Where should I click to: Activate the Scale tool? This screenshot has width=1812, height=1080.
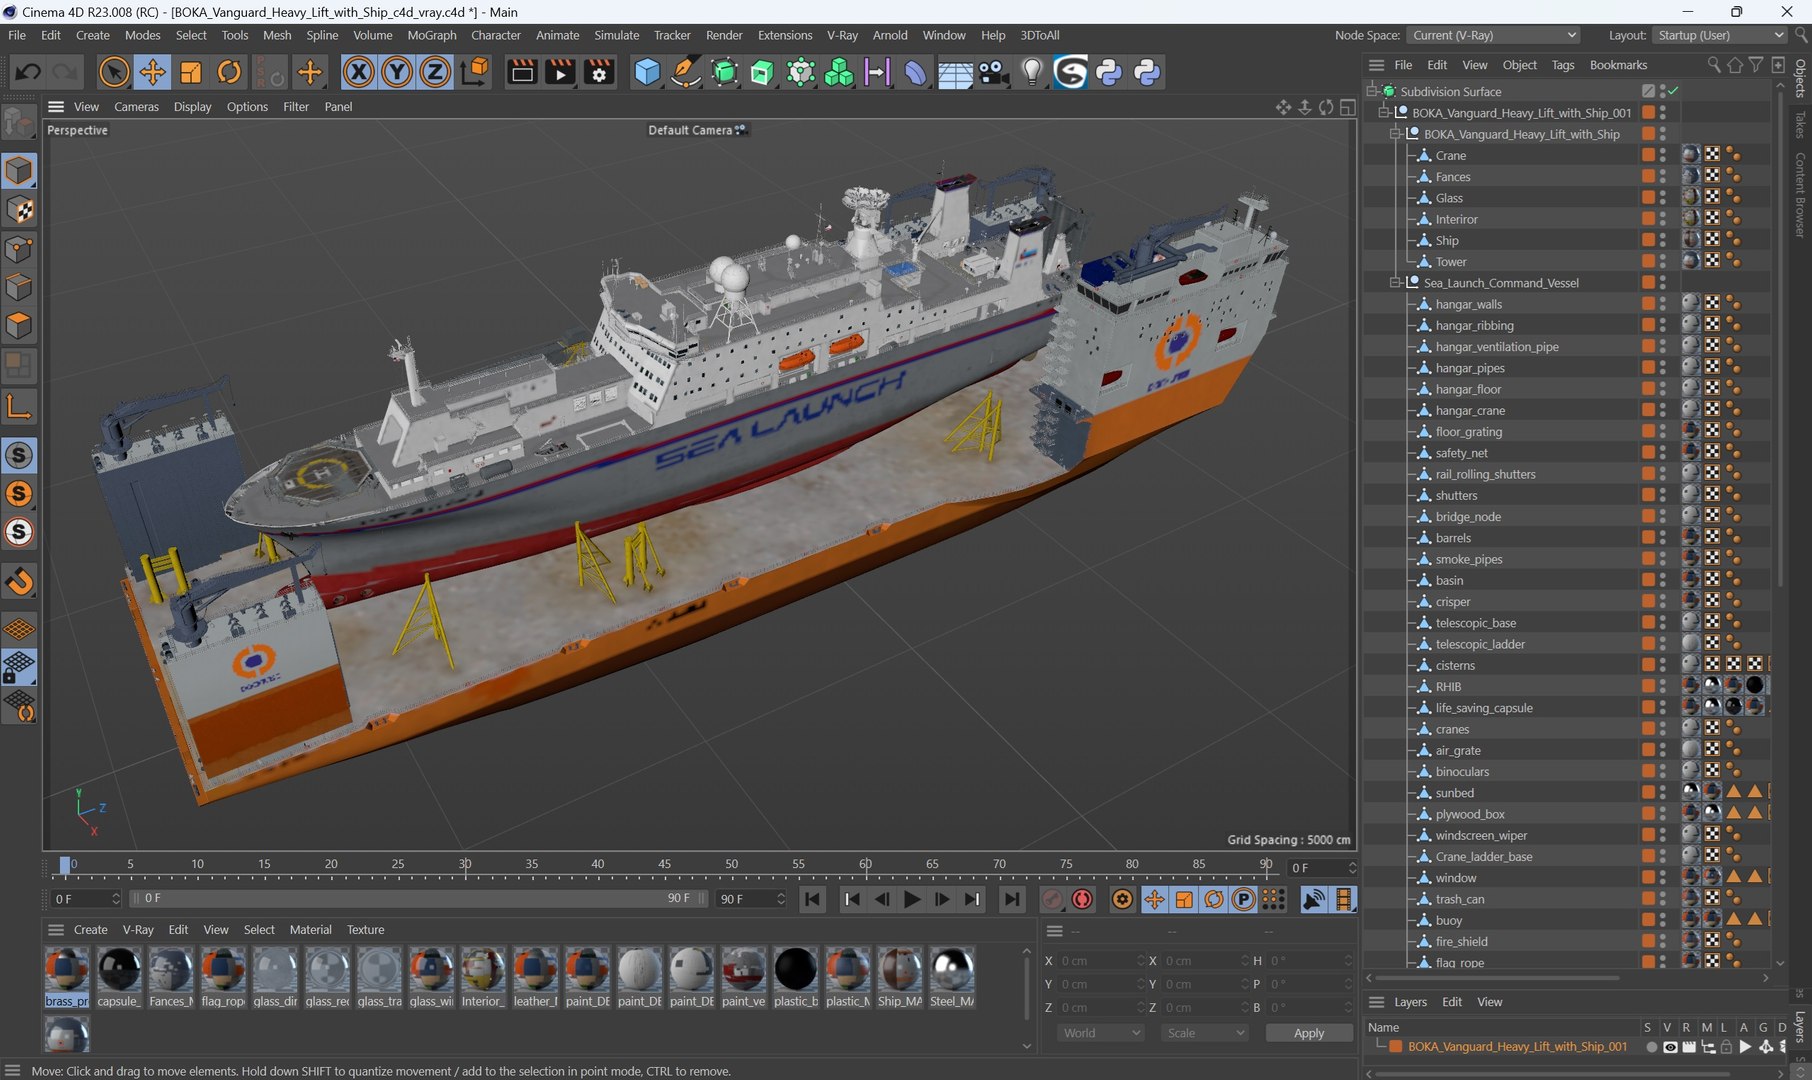[190, 72]
